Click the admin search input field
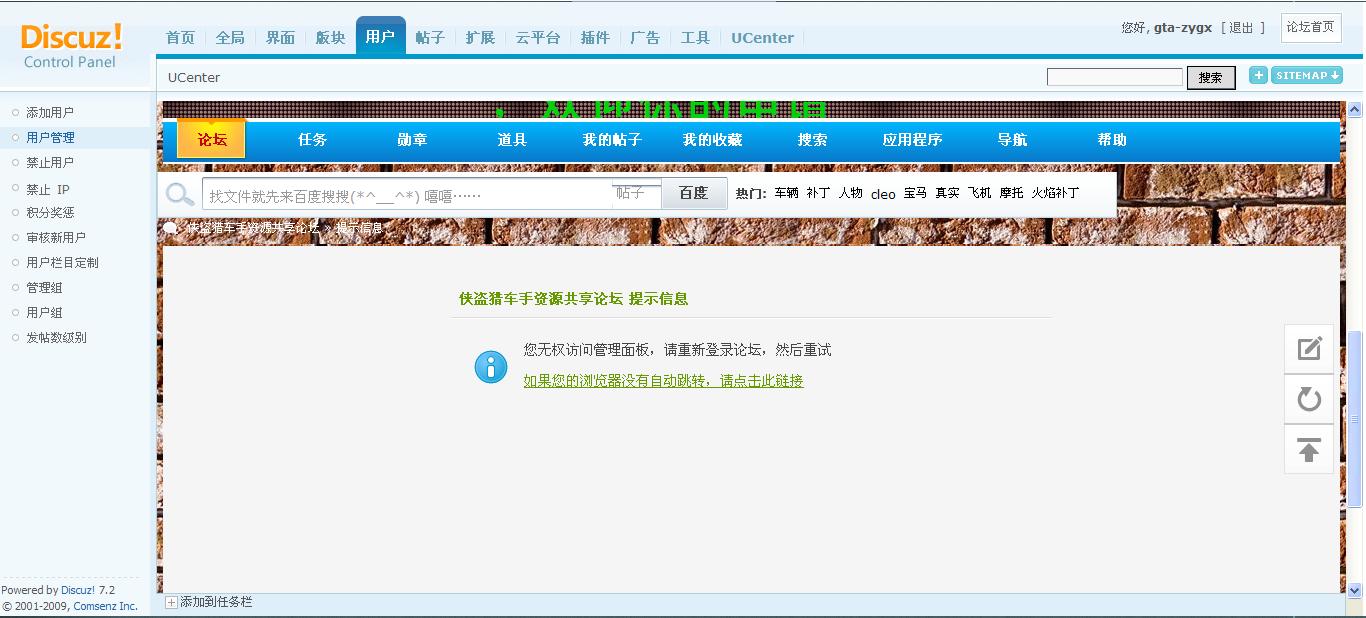The height and width of the screenshot is (618, 1366). (1114, 77)
